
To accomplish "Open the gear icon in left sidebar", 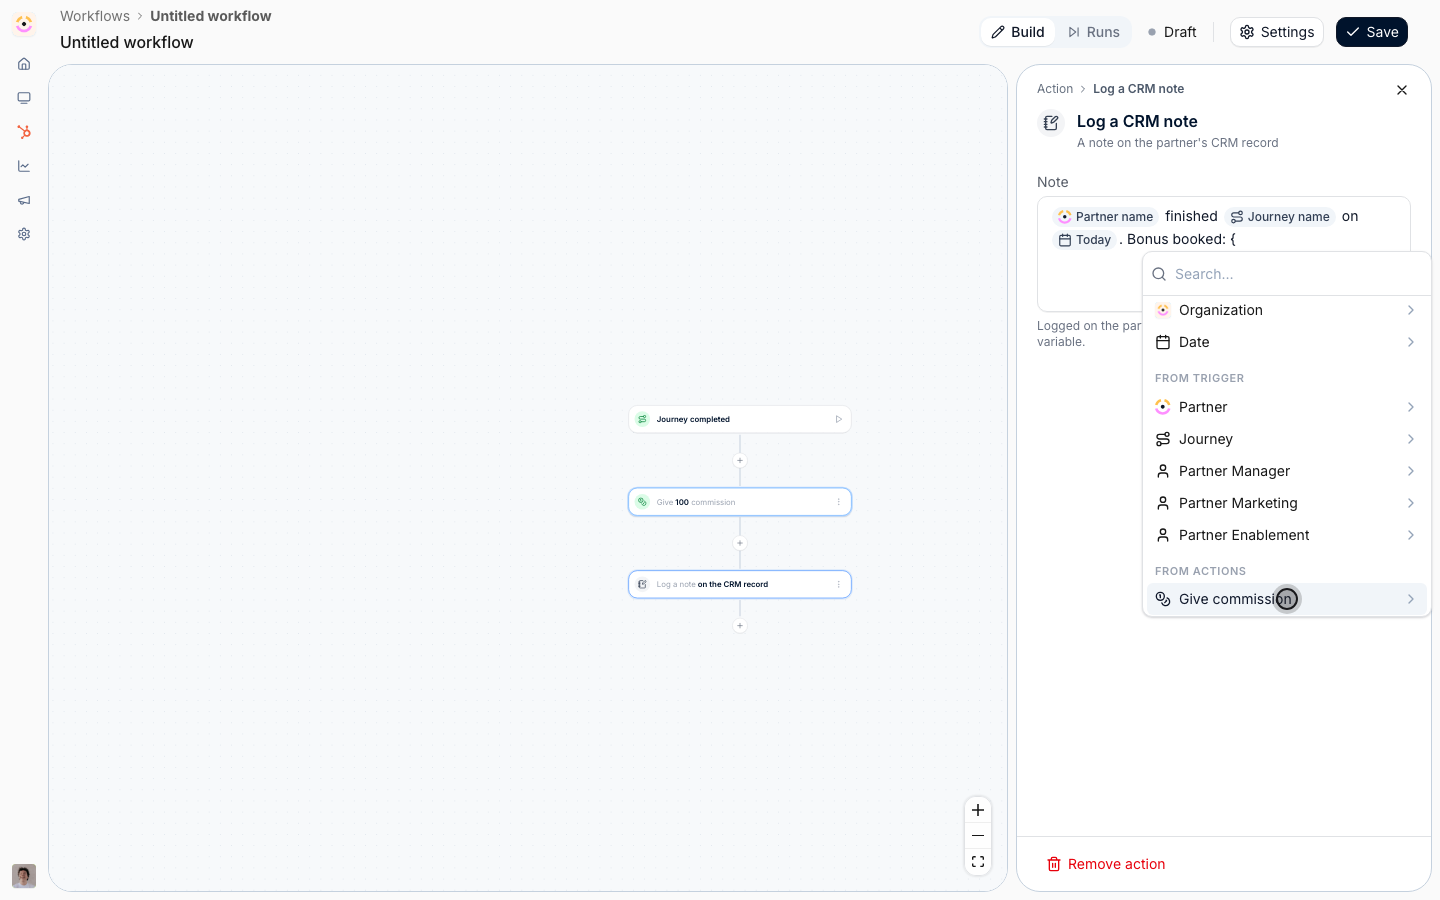I will pyautogui.click(x=24, y=234).
